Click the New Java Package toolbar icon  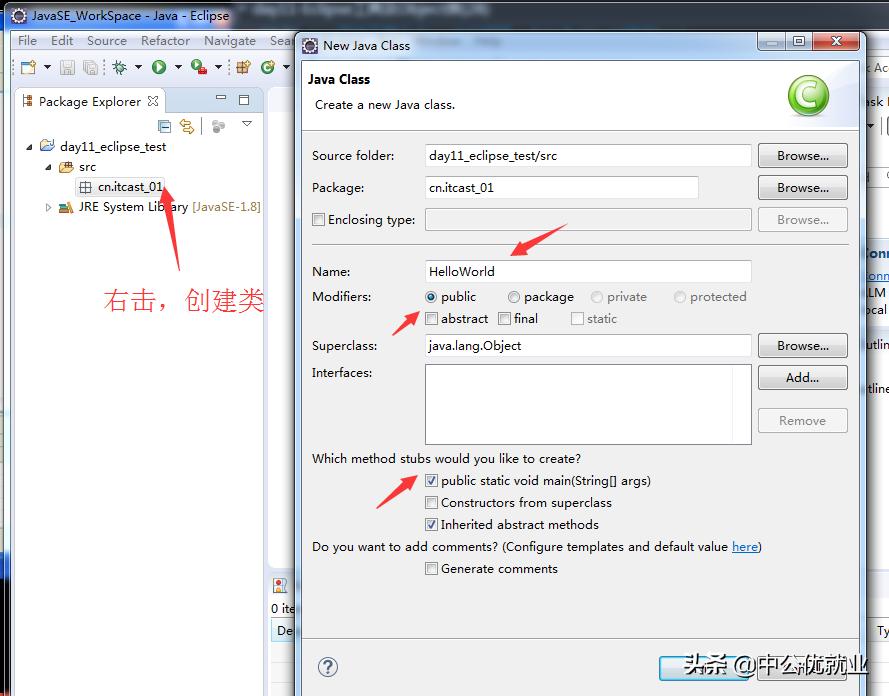[241, 66]
